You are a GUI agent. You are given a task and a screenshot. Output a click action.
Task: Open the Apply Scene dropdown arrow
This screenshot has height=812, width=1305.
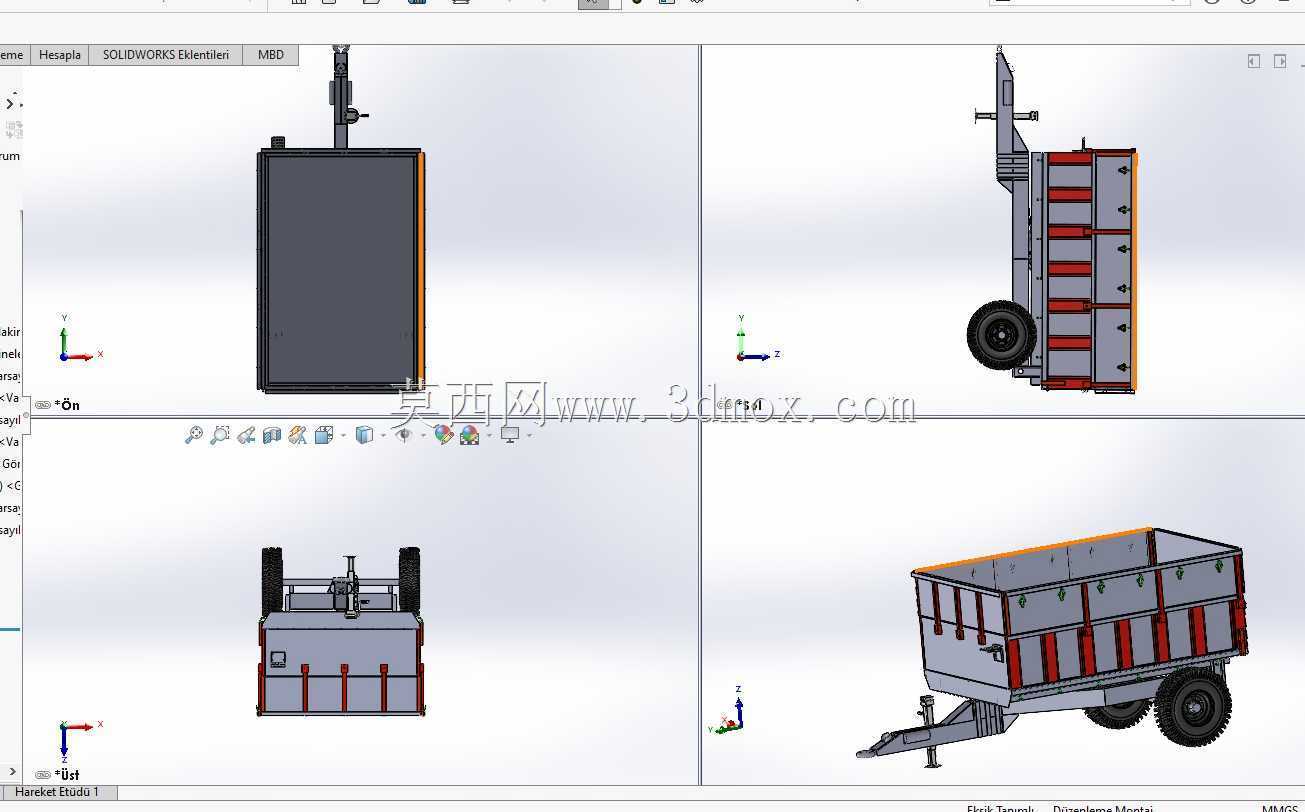click(489, 436)
